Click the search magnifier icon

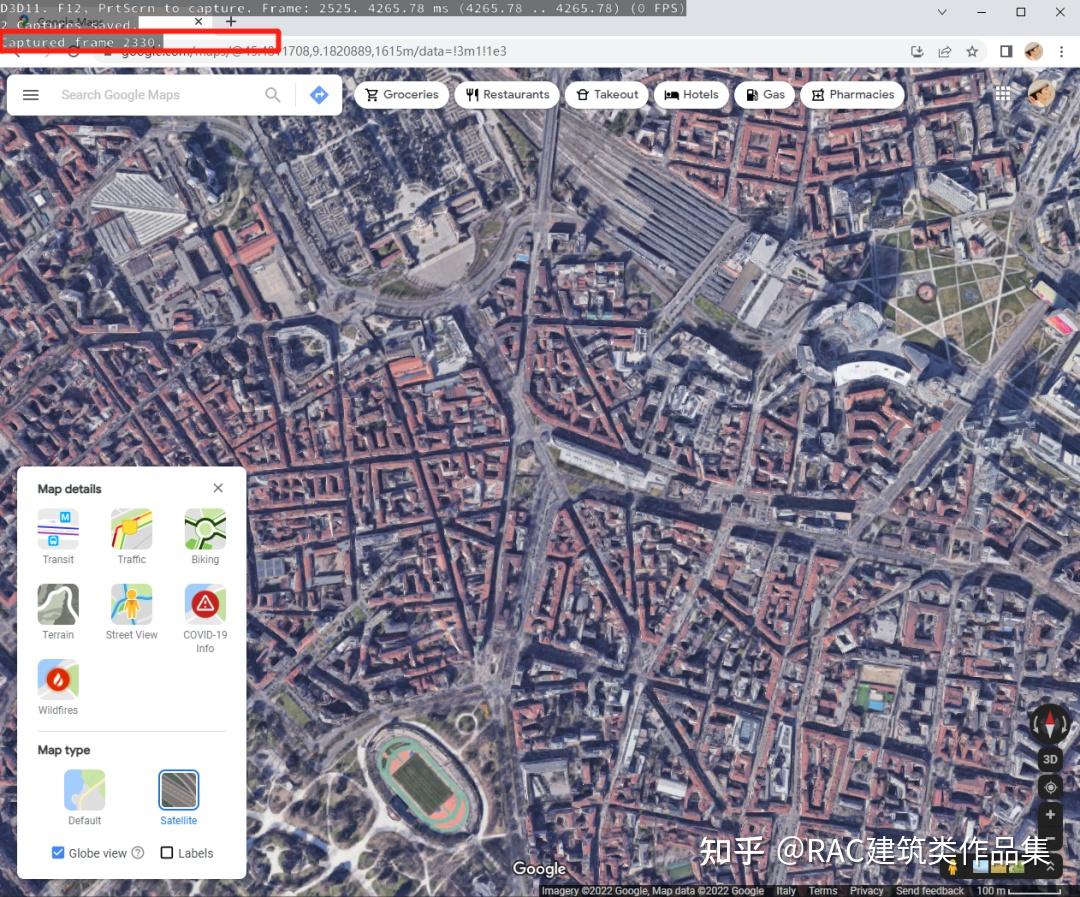click(273, 94)
